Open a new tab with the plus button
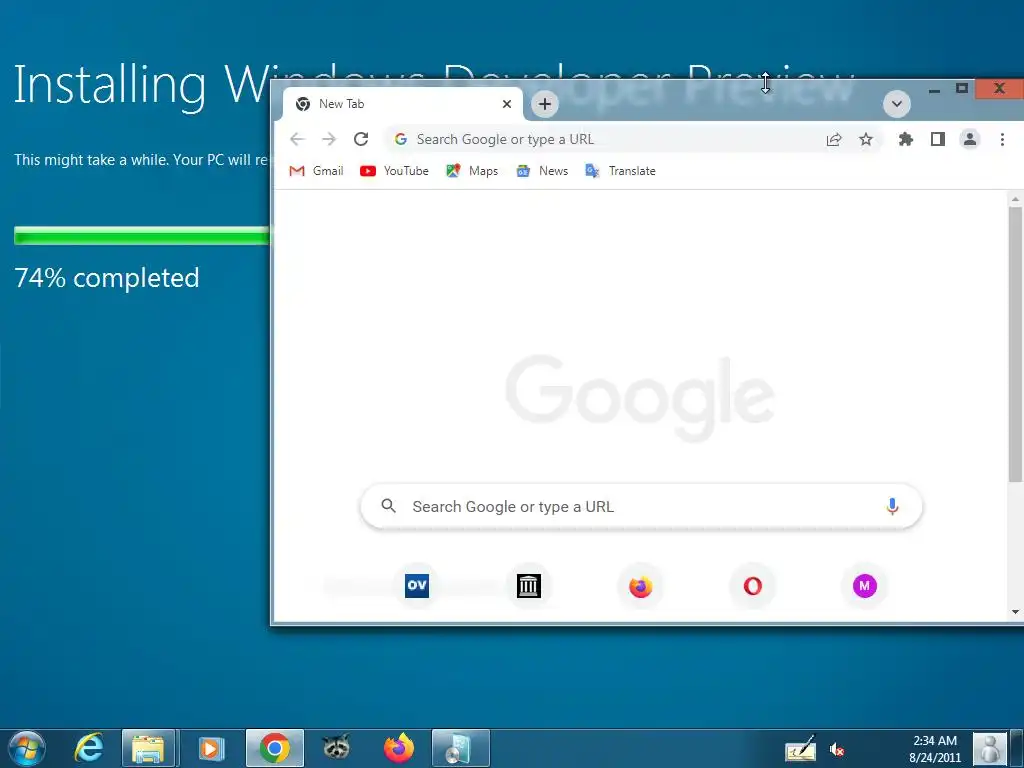Screen dimensions: 1024x768 [x=545, y=104]
